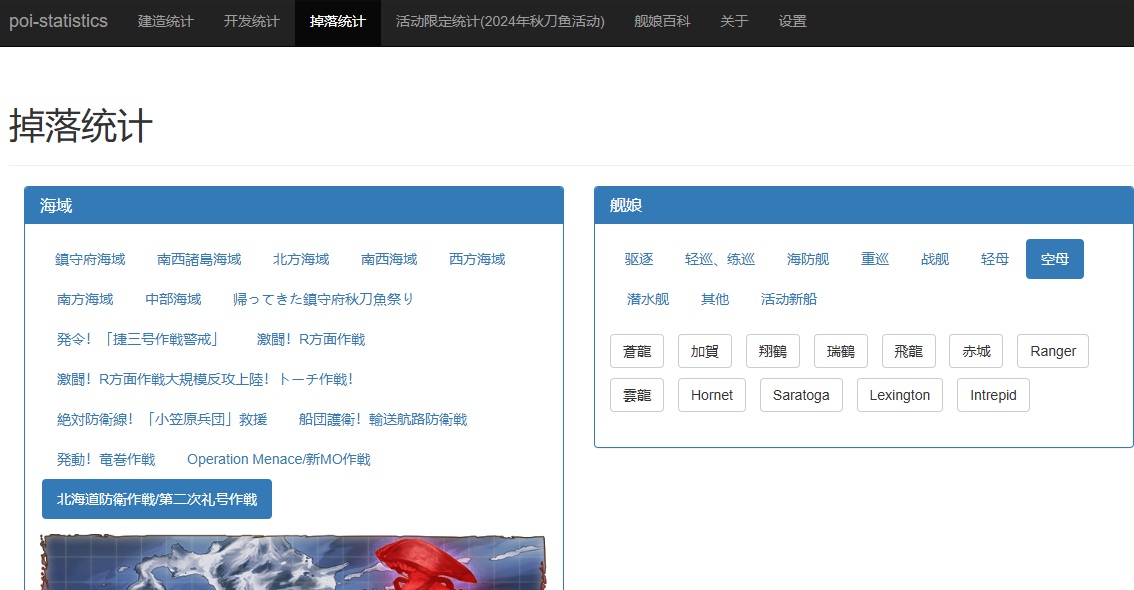
Task: Choose ship 蒼龍
Action: pyautogui.click(x=637, y=351)
